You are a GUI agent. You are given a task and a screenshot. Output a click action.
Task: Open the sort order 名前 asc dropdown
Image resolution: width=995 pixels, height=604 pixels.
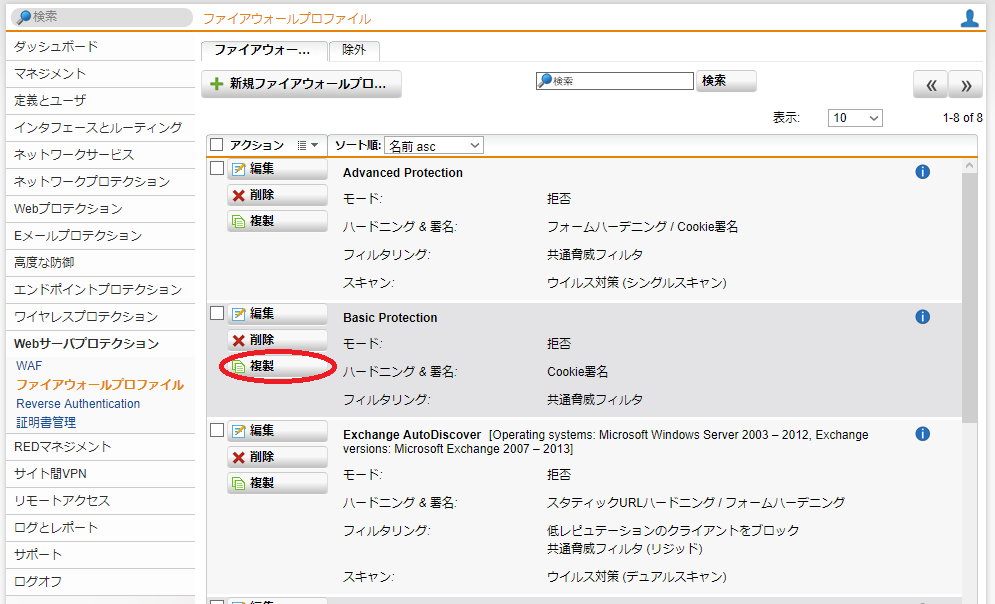tap(434, 145)
